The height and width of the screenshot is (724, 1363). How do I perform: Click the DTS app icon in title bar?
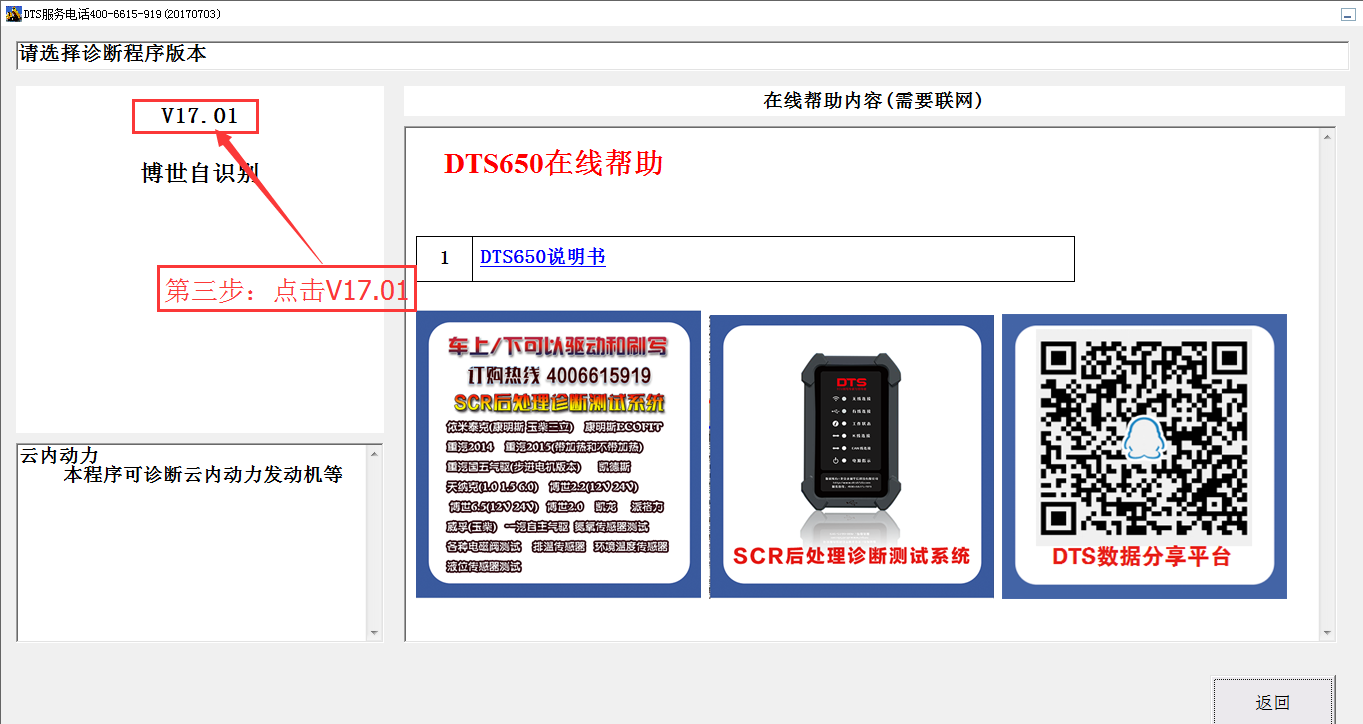point(13,14)
